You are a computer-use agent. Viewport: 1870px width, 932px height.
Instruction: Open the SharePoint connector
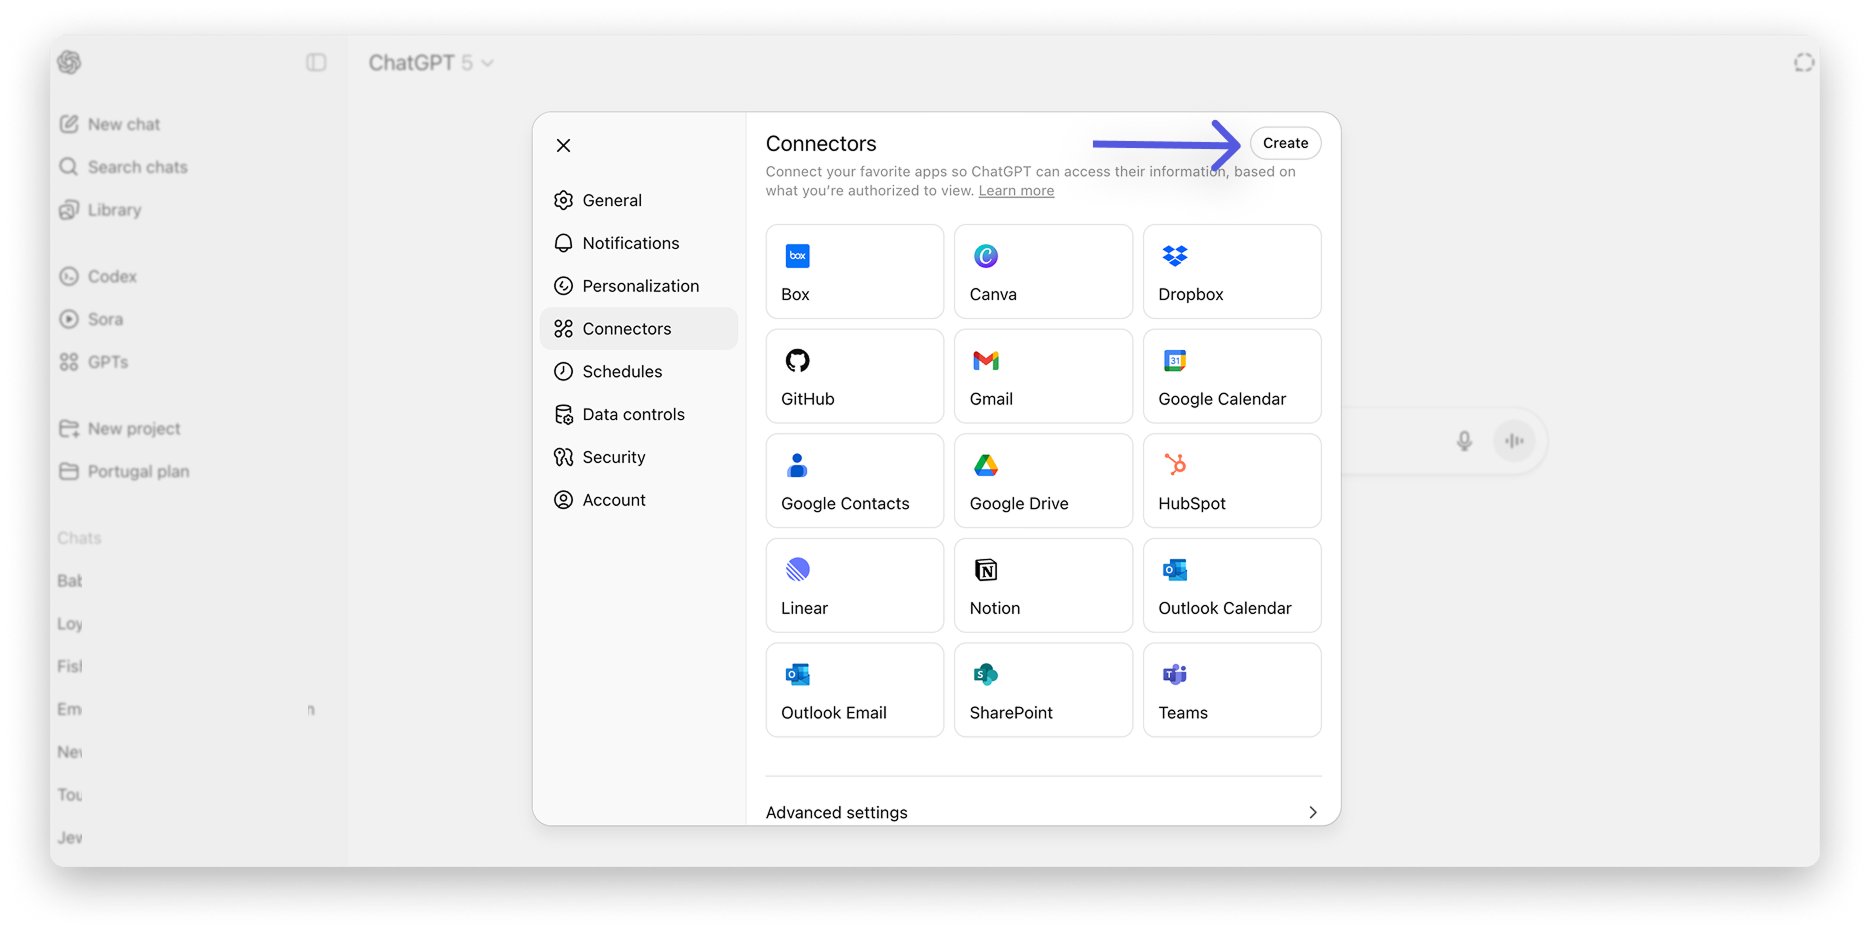click(1043, 690)
